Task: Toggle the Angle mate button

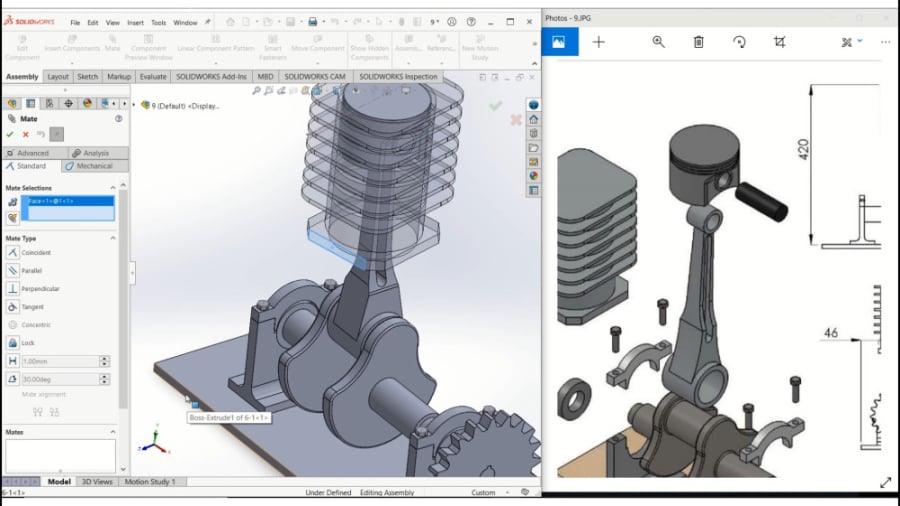Action: tap(13, 380)
